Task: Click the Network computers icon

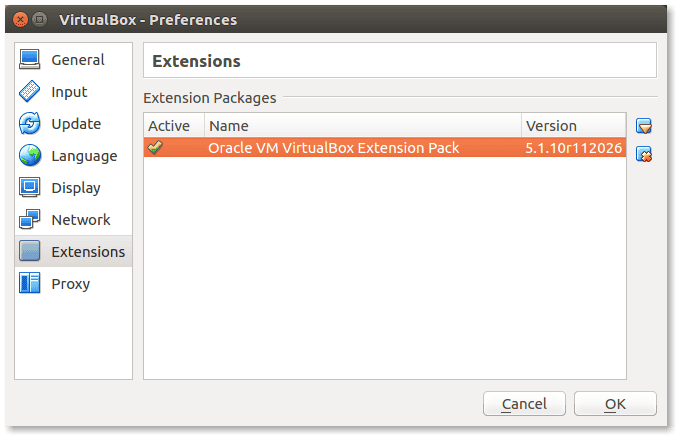Action: (29, 219)
